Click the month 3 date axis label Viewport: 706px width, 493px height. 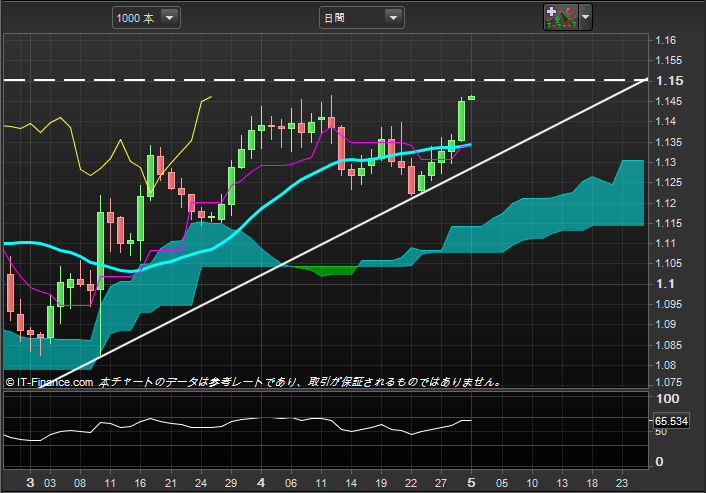tap(30, 483)
